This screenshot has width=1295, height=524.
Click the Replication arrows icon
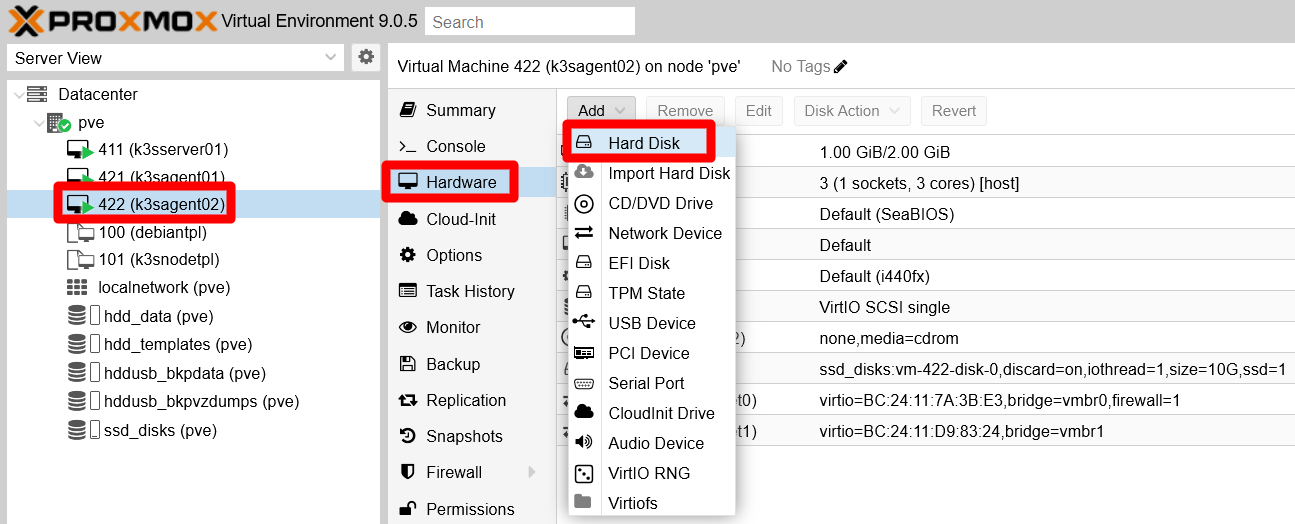click(x=408, y=400)
